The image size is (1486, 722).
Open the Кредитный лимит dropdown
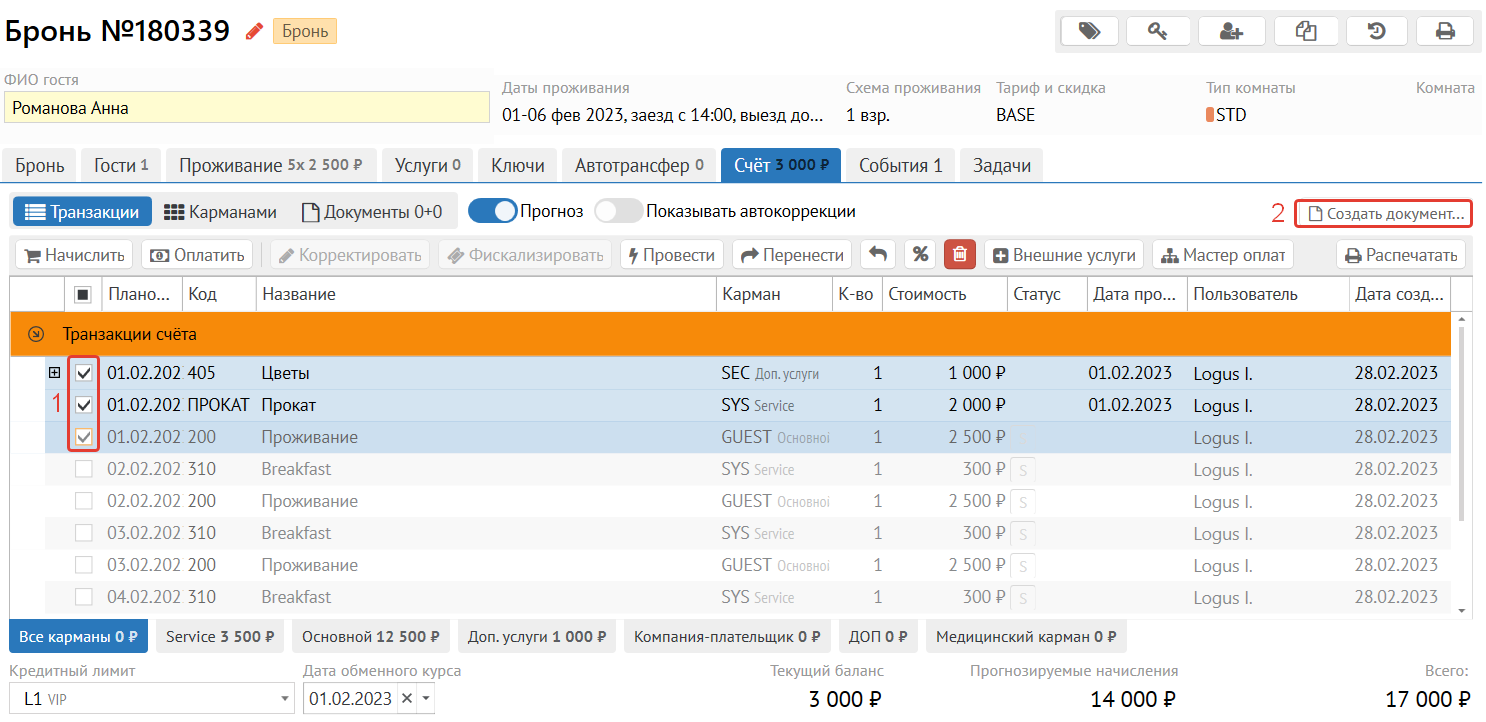(286, 699)
